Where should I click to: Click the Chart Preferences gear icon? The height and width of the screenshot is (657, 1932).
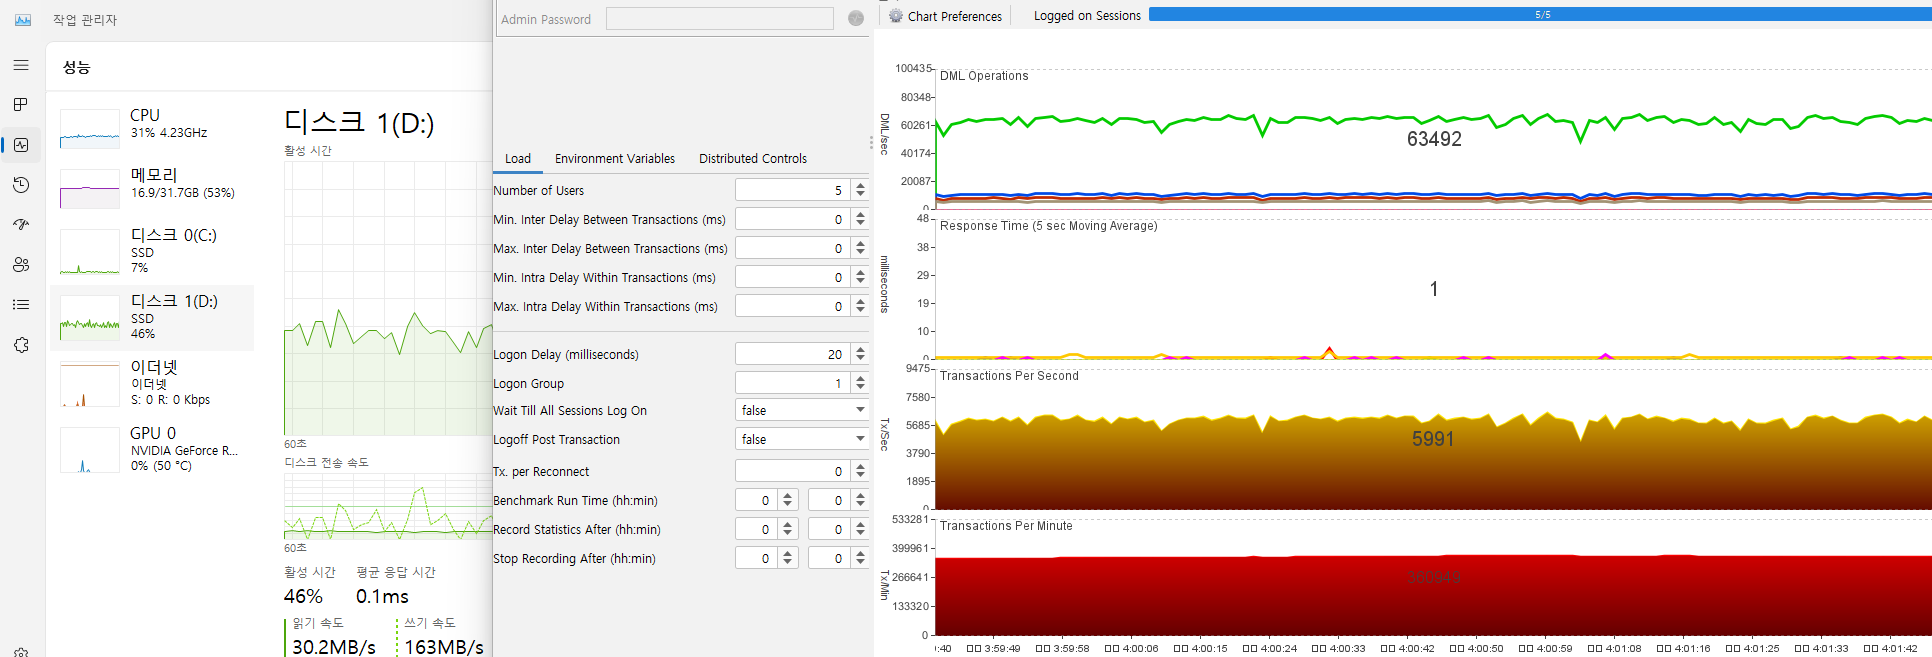pyautogui.click(x=896, y=16)
